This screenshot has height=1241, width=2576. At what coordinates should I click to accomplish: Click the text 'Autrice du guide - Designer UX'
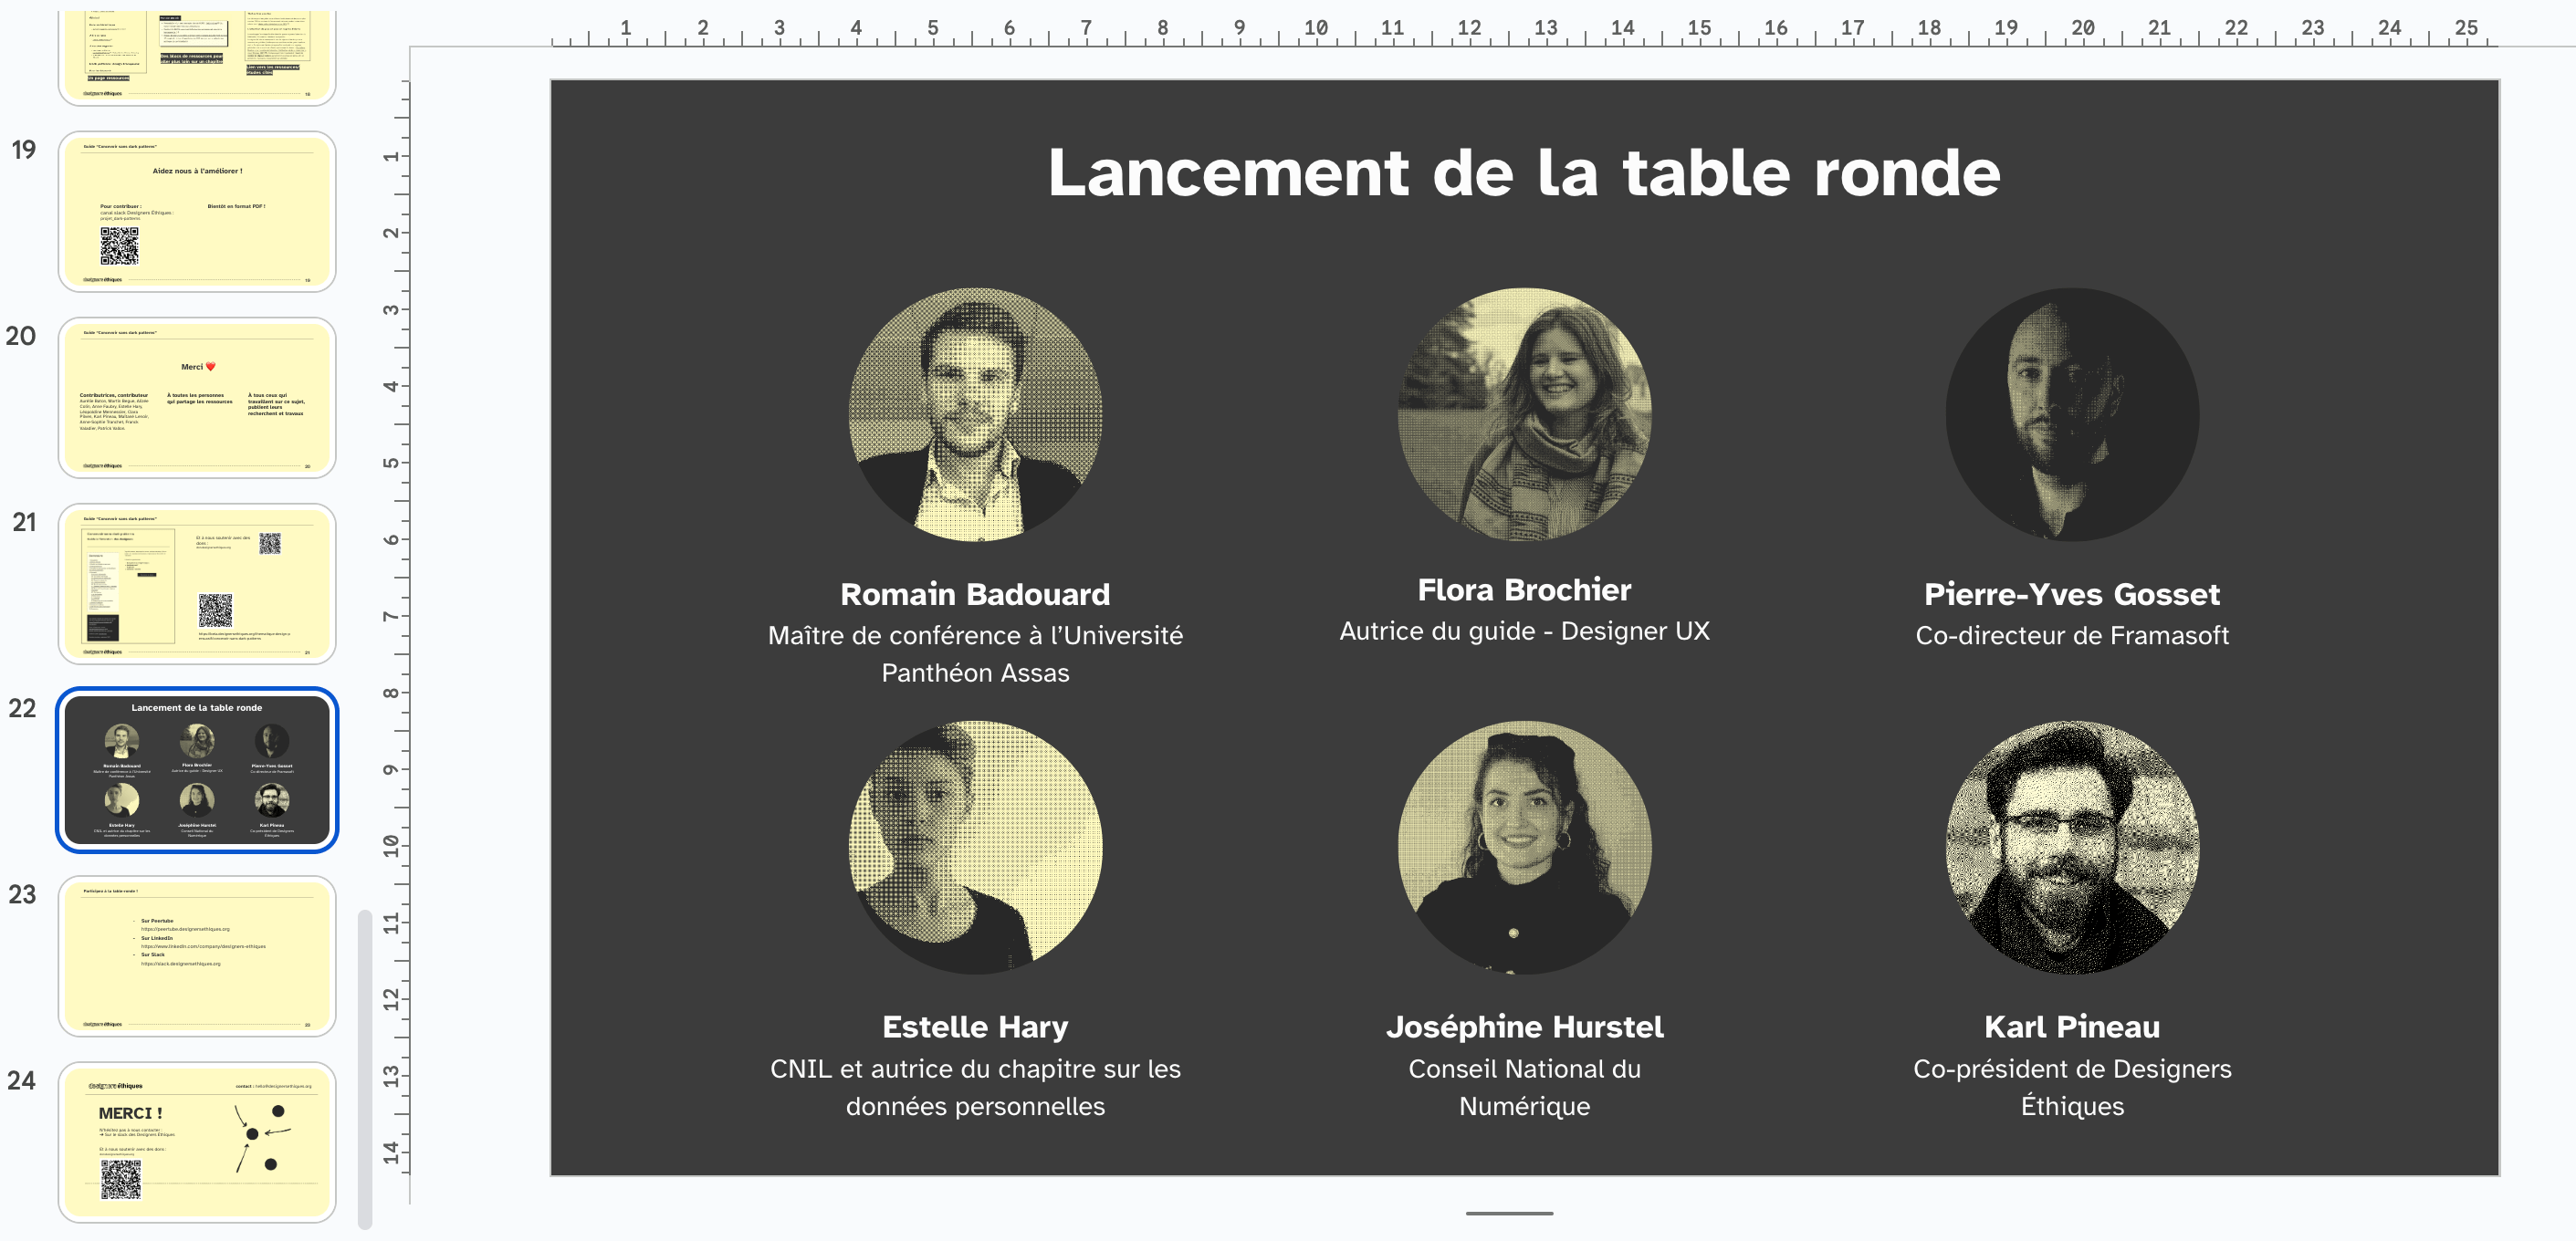(x=1524, y=631)
